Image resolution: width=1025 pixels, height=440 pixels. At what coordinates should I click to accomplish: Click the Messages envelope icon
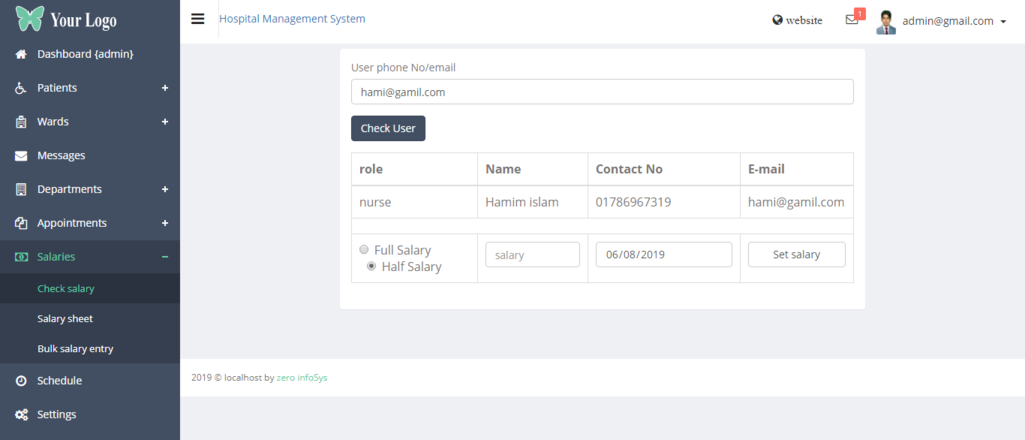click(21, 156)
